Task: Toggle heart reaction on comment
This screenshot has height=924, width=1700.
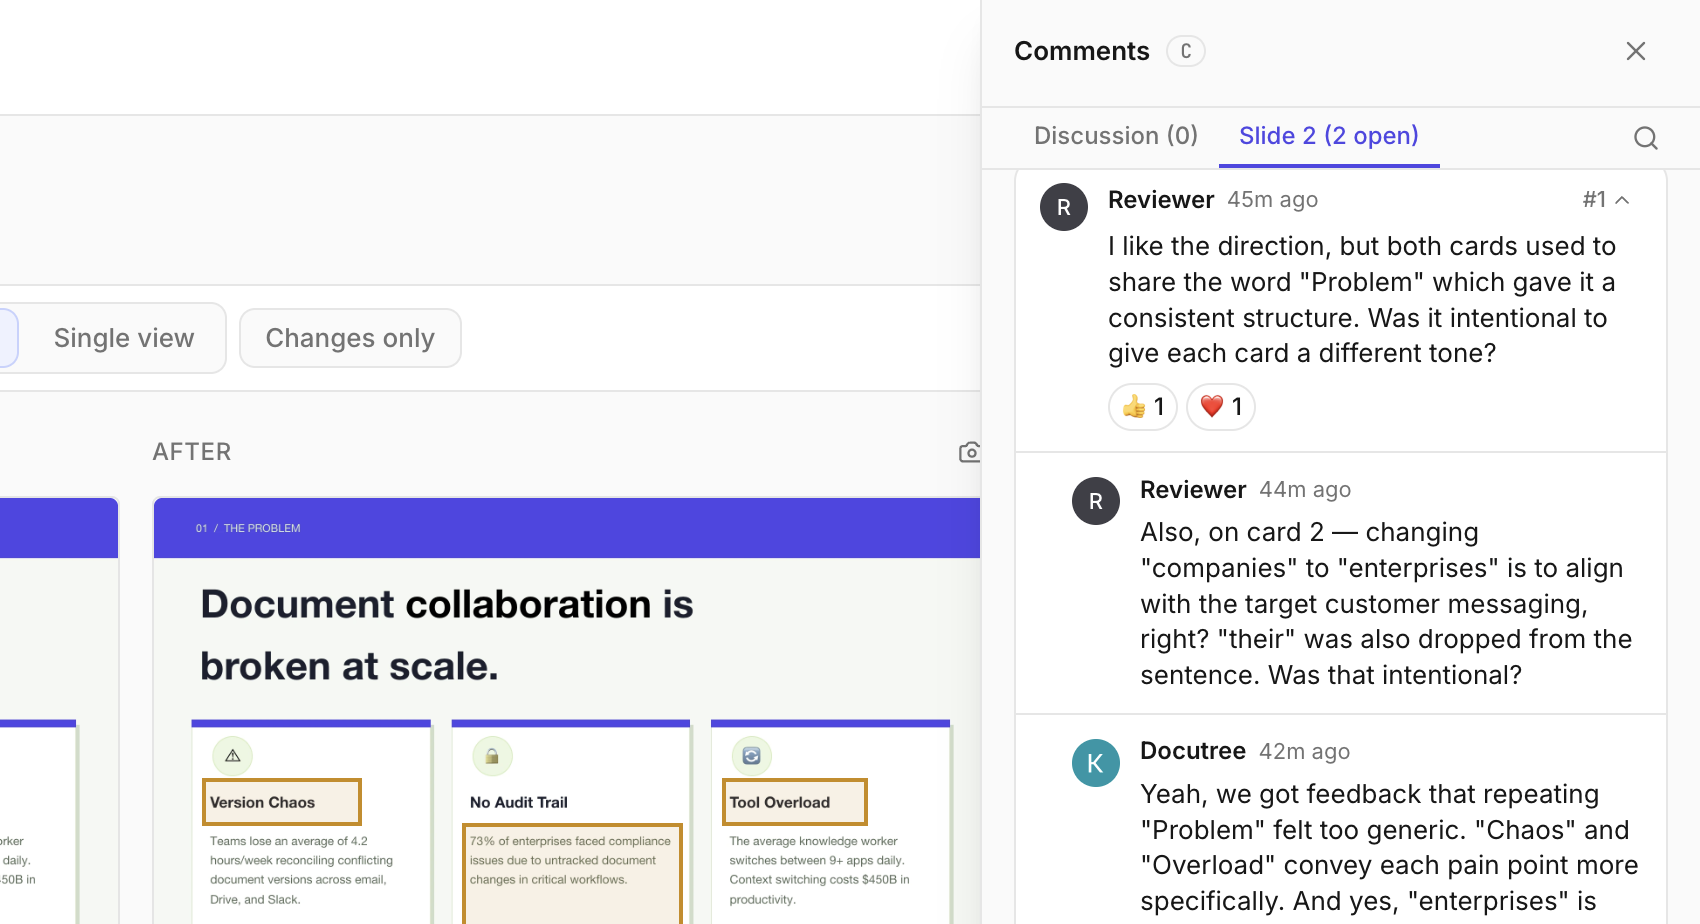Action: pyautogui.click(x=1220, y=407)
